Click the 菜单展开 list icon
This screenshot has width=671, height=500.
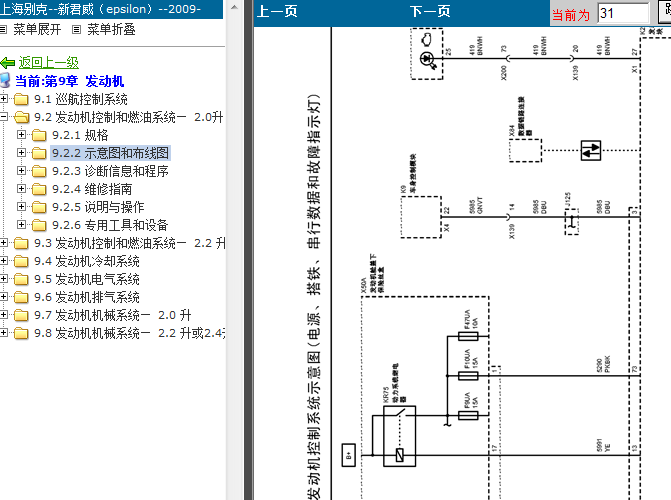[x=3, y=30]
